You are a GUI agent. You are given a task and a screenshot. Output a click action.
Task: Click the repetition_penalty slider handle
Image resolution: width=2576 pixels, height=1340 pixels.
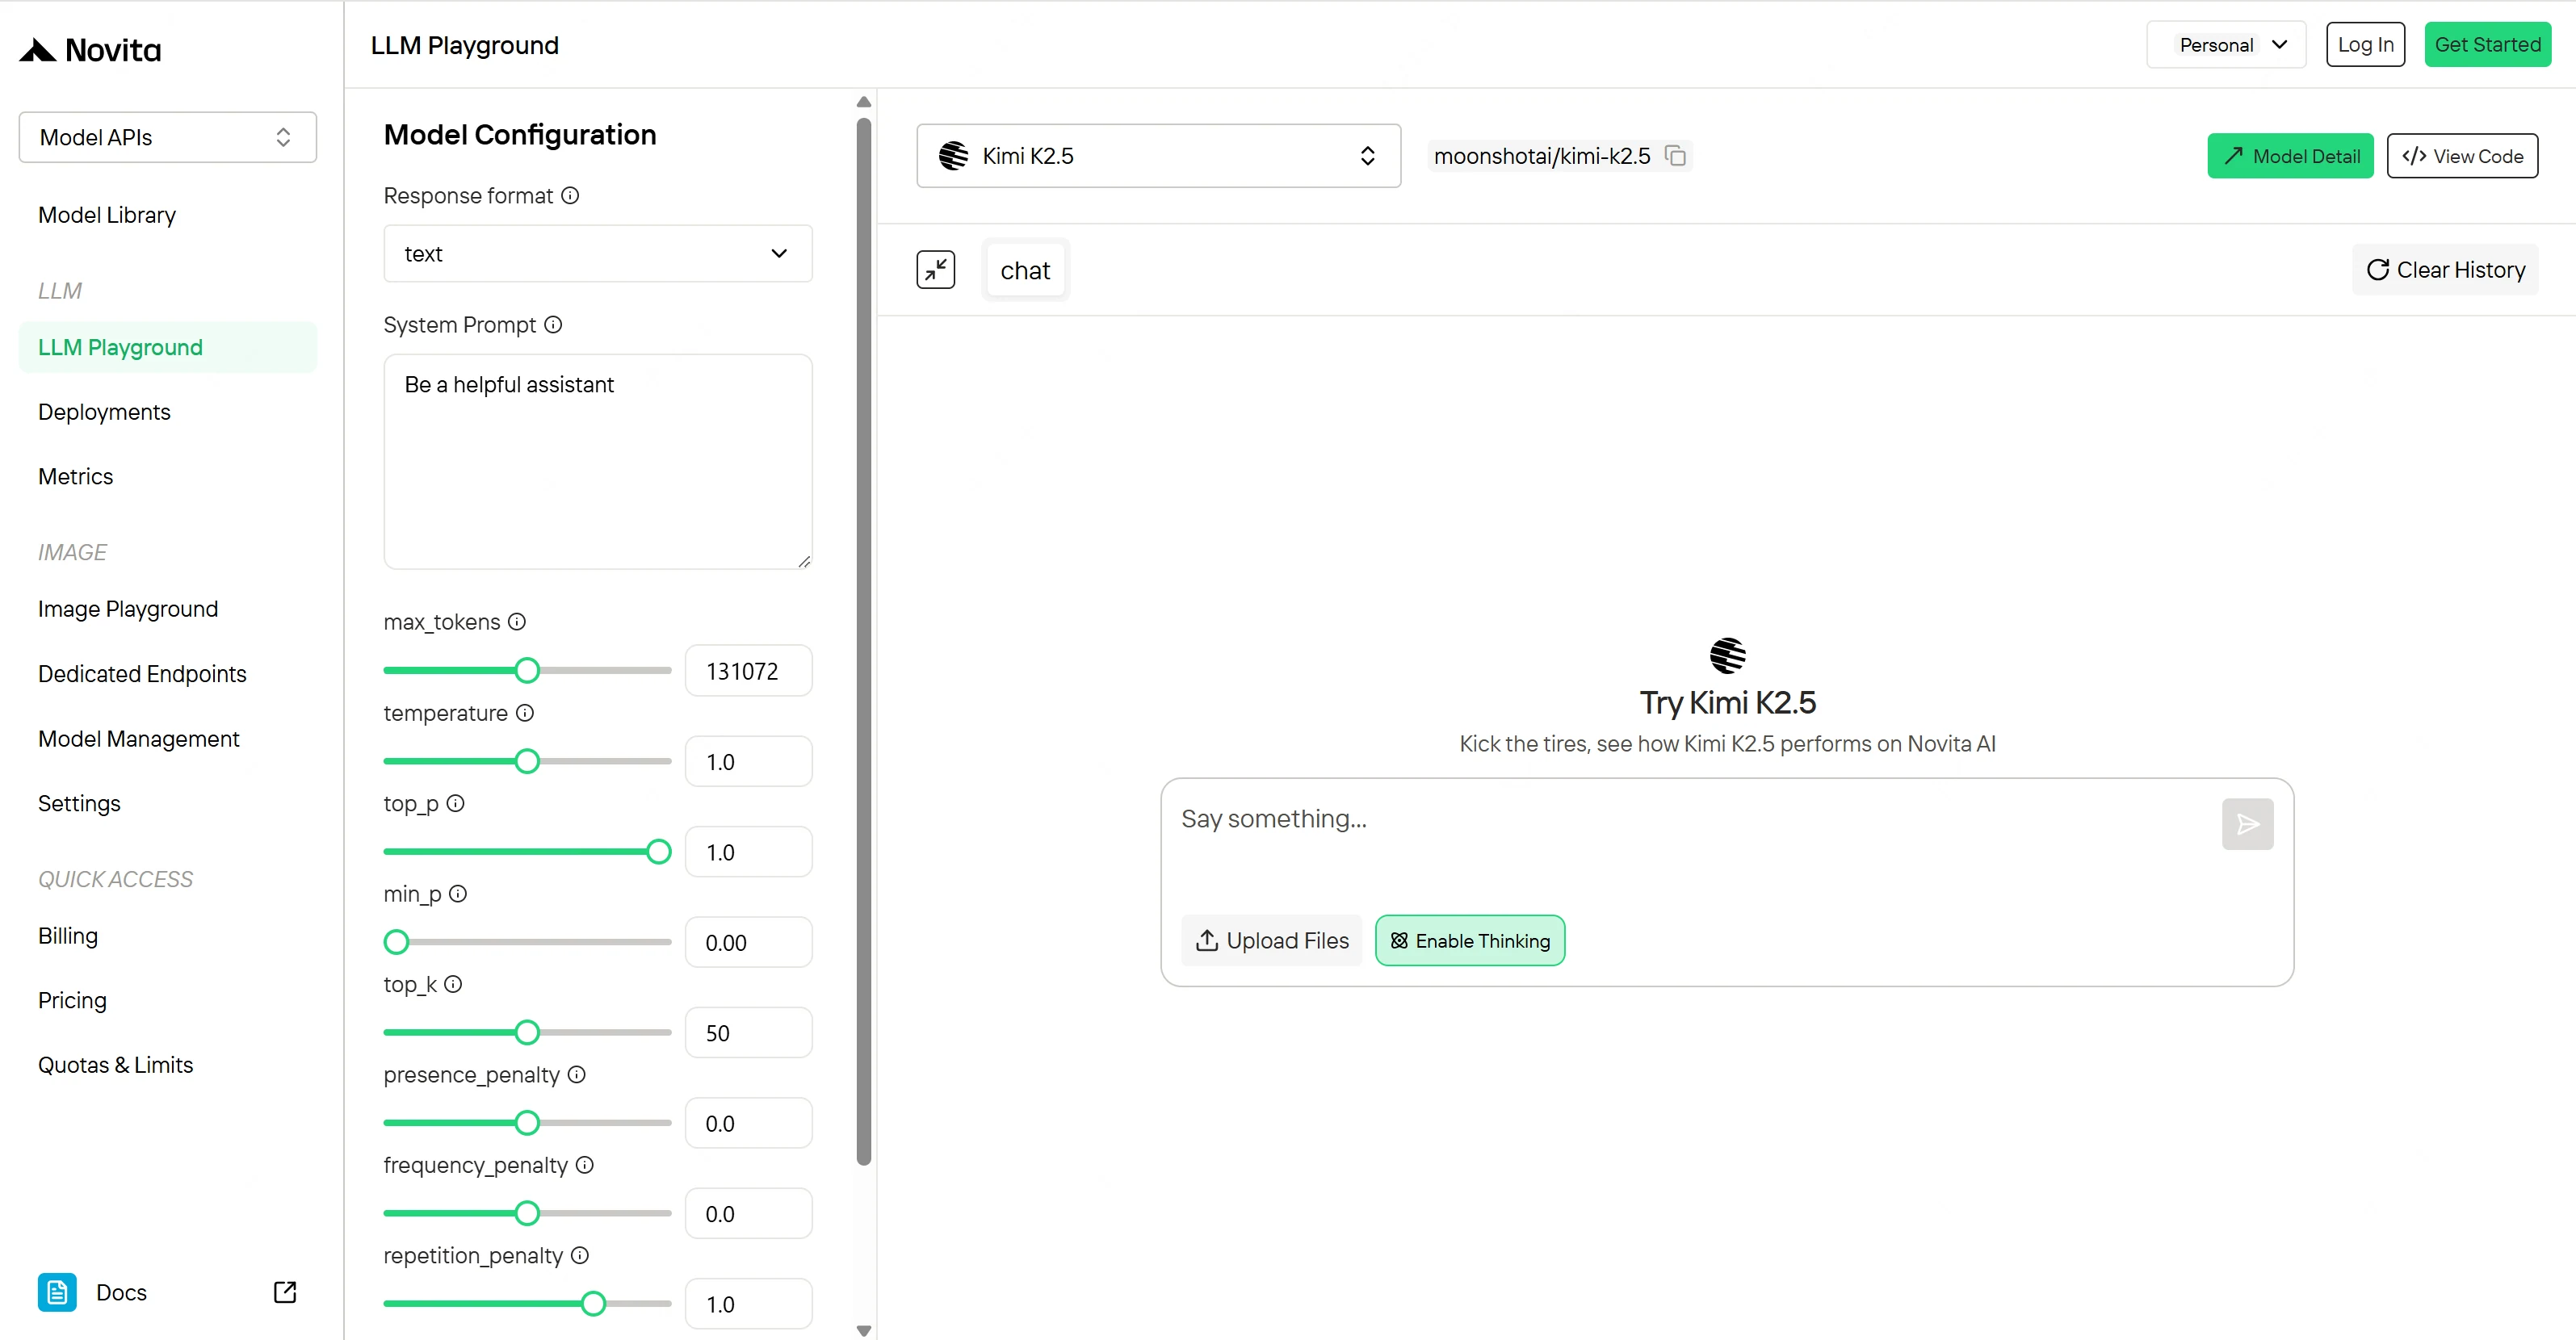coord(593,1304)
